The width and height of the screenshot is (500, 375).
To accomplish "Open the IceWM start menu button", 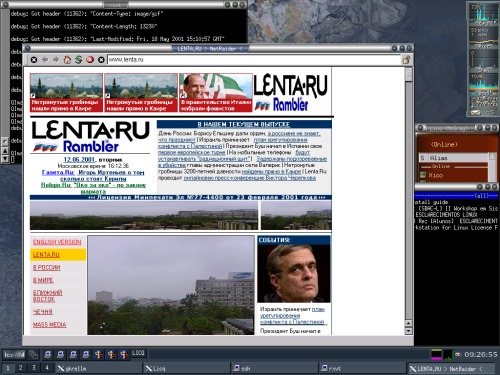I will pyautogui.click(x=14, y=355).
